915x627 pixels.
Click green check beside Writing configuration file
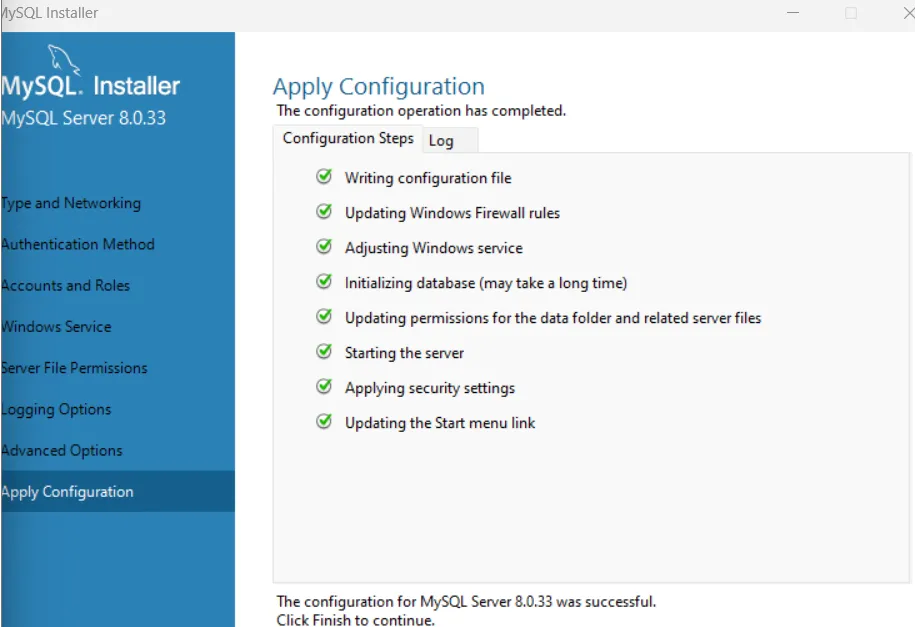pos(324,176)
